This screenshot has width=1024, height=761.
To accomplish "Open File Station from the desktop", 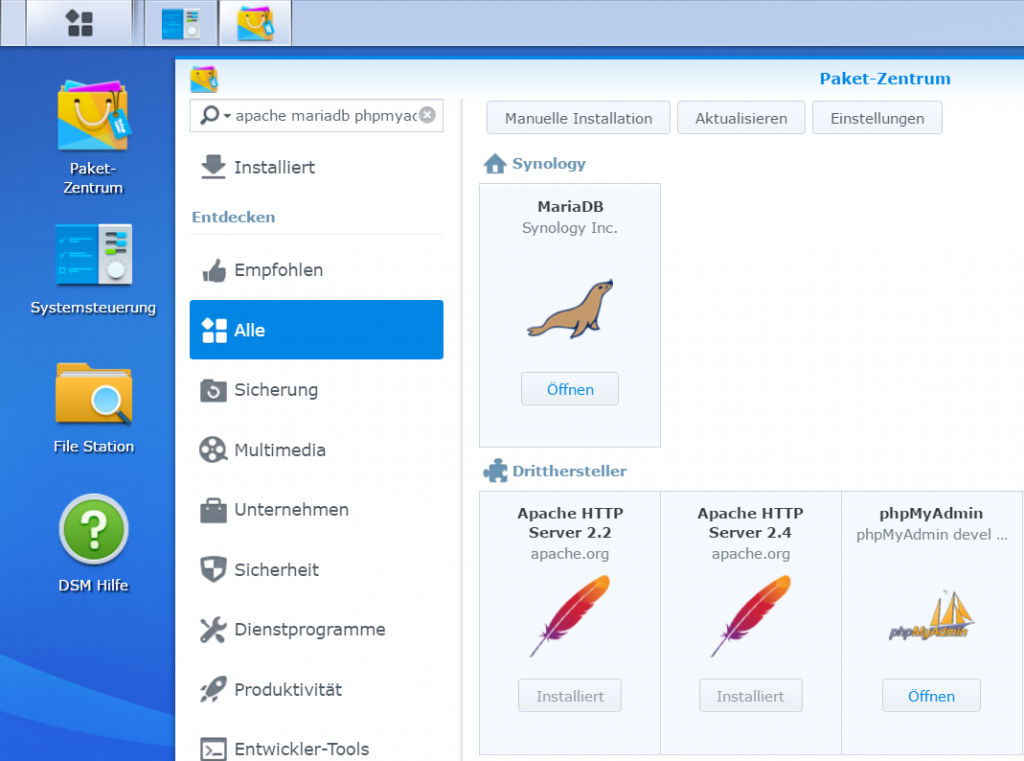I will (x=92, y=394).
